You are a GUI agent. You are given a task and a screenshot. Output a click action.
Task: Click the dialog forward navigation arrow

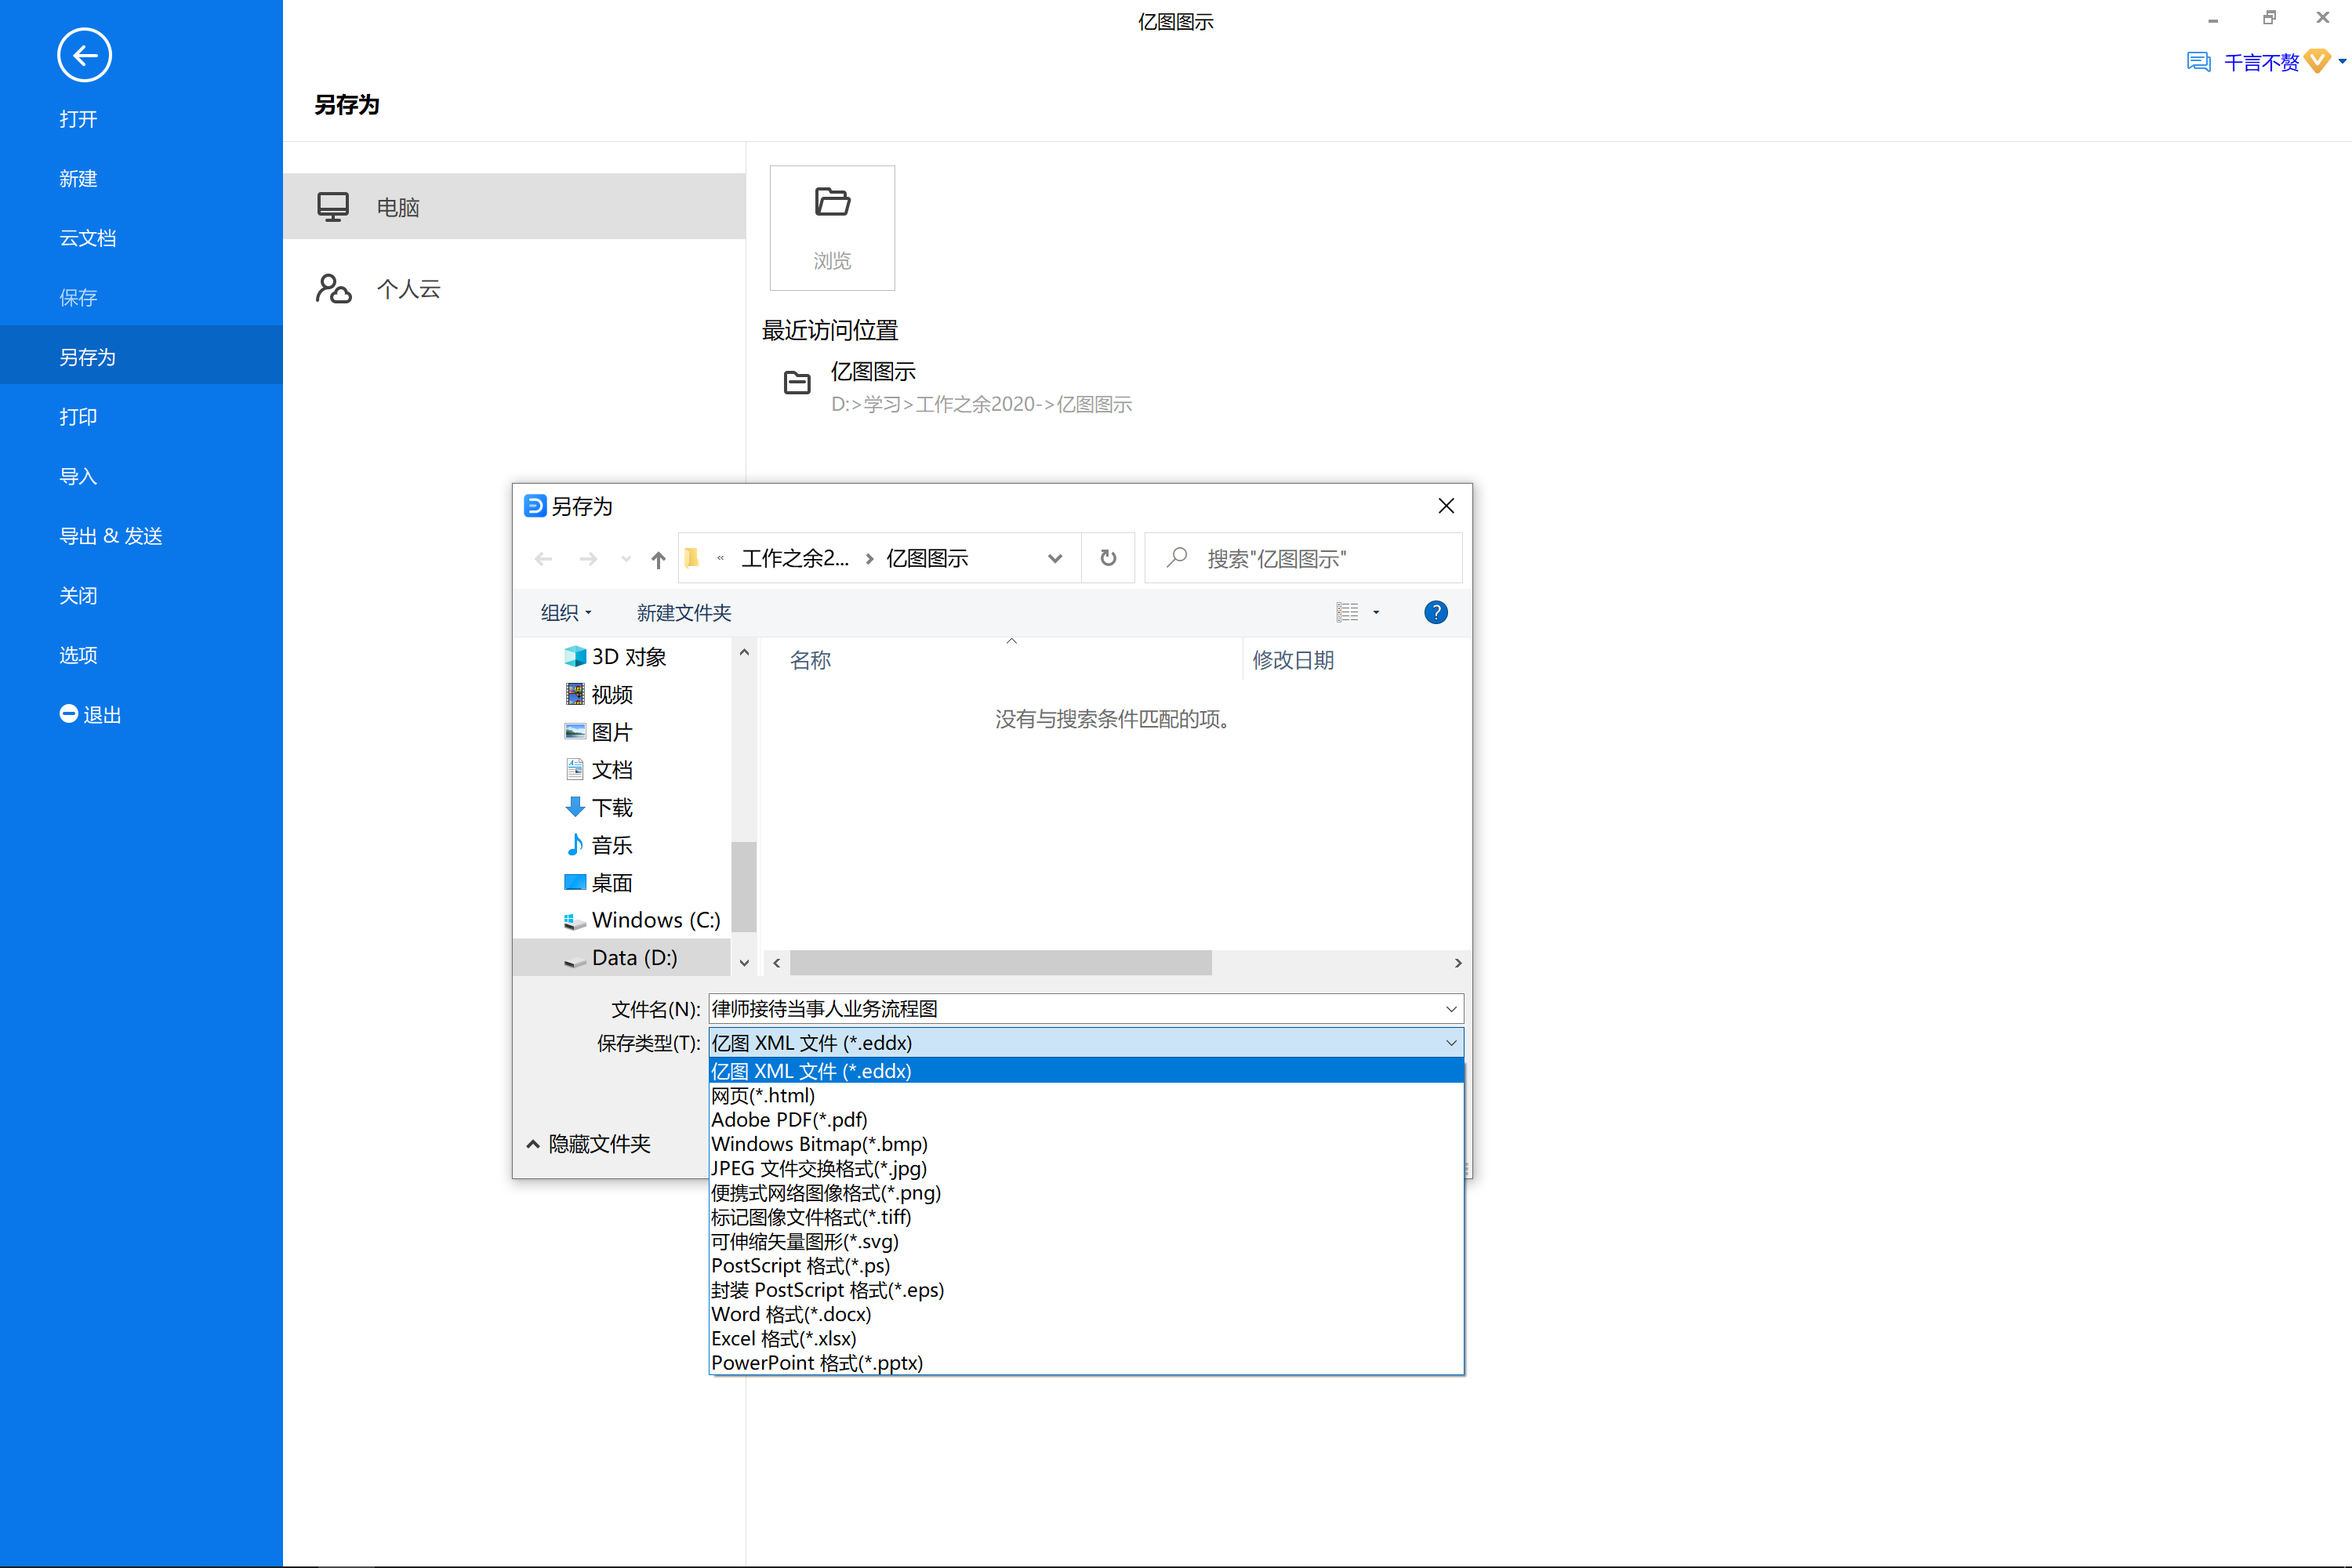pyautogui.click(x=588, y=559)
